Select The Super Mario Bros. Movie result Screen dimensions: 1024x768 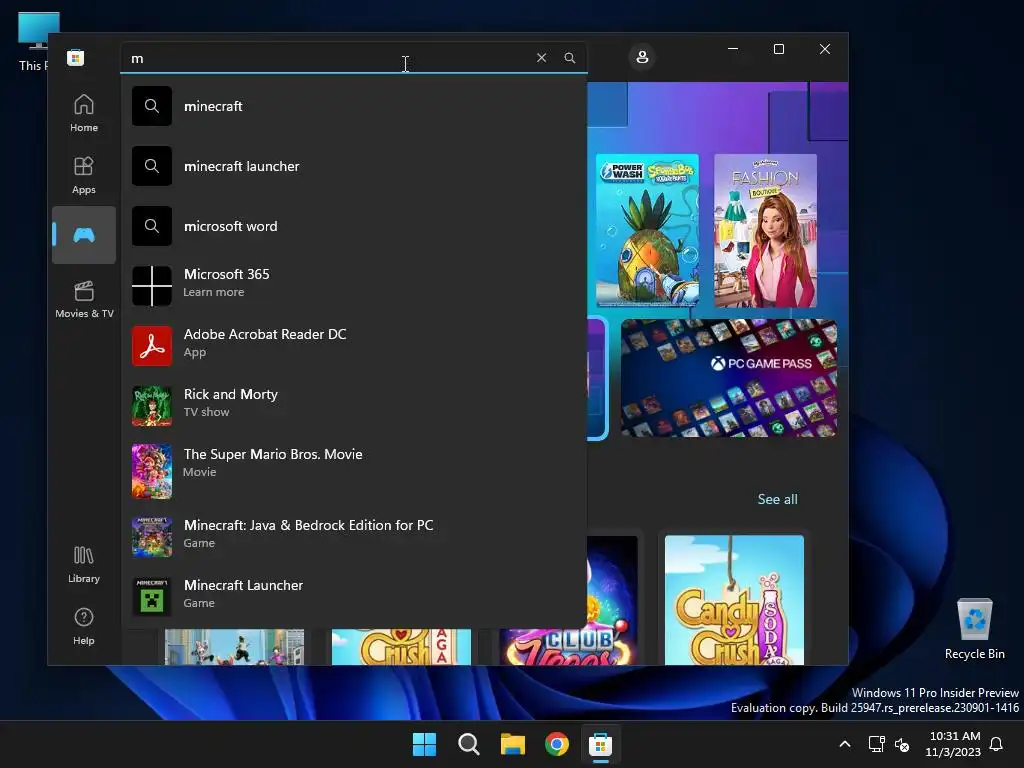point(353,472)
